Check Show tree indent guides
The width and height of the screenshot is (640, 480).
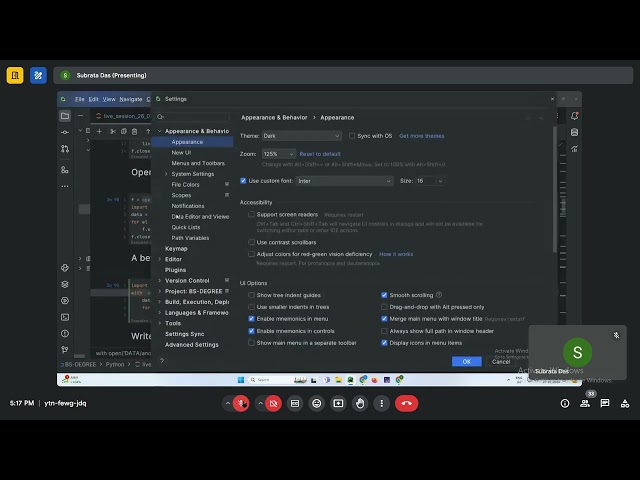[251, 295]
